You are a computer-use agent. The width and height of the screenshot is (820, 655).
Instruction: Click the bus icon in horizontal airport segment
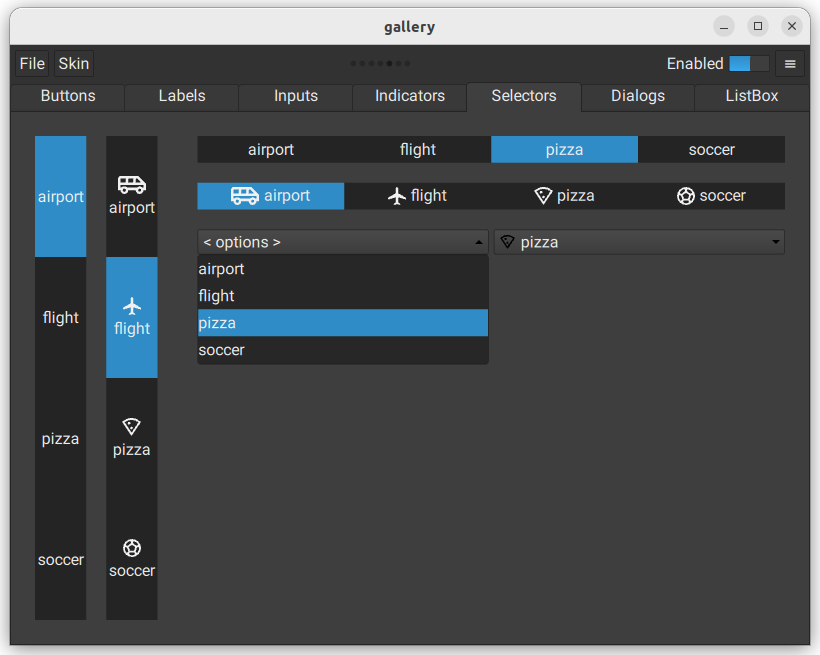point(245,196)
